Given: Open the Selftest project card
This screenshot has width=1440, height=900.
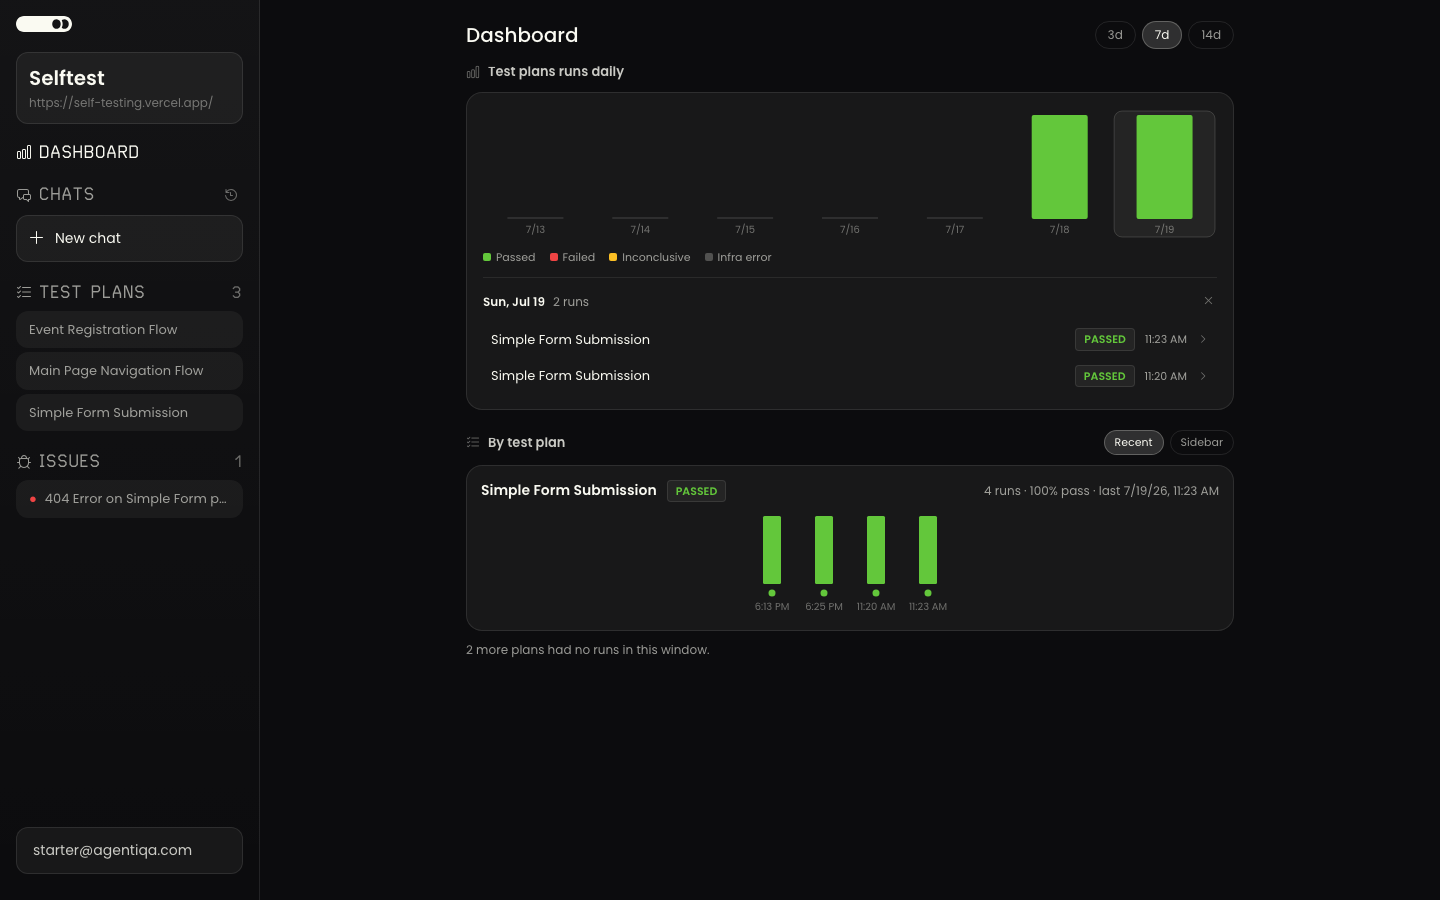Looking at the screenshot, I should 129,88.
